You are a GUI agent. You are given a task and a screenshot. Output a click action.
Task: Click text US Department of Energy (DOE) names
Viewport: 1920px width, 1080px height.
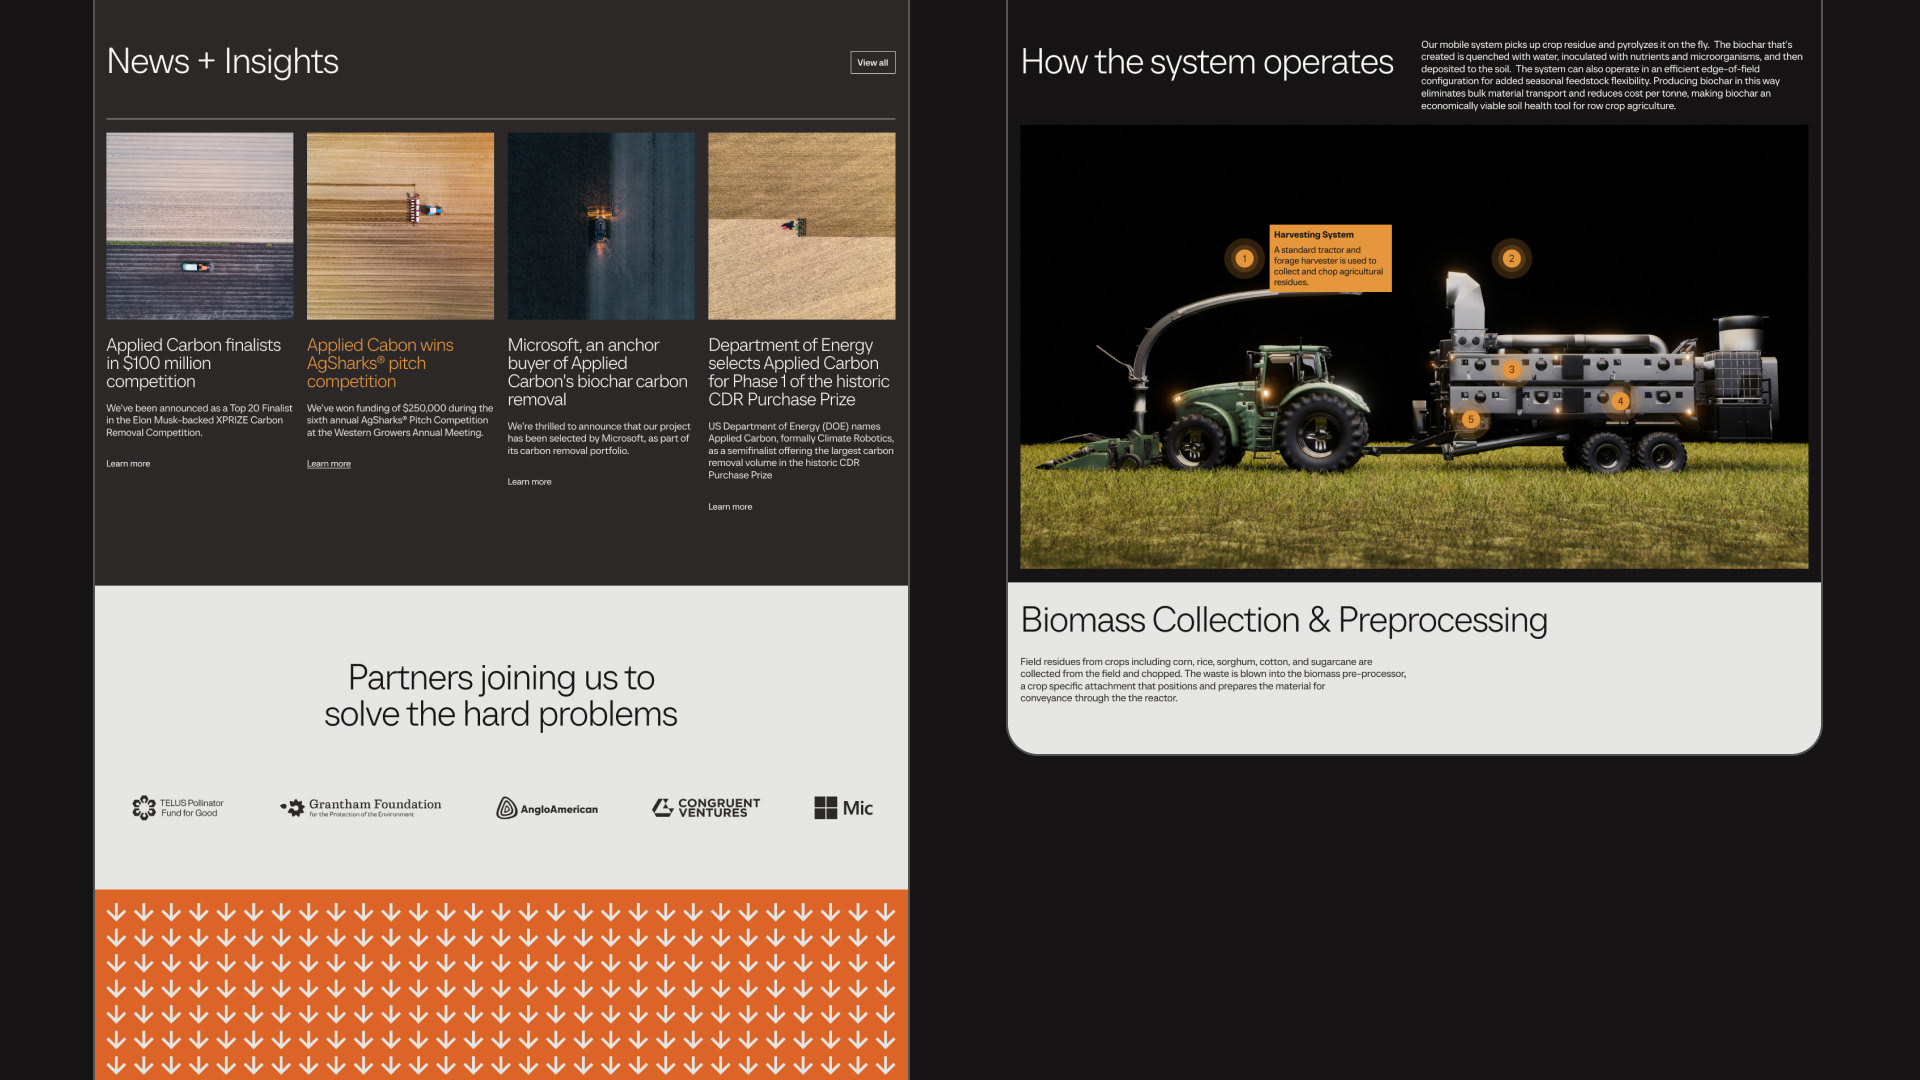point(801,450)
